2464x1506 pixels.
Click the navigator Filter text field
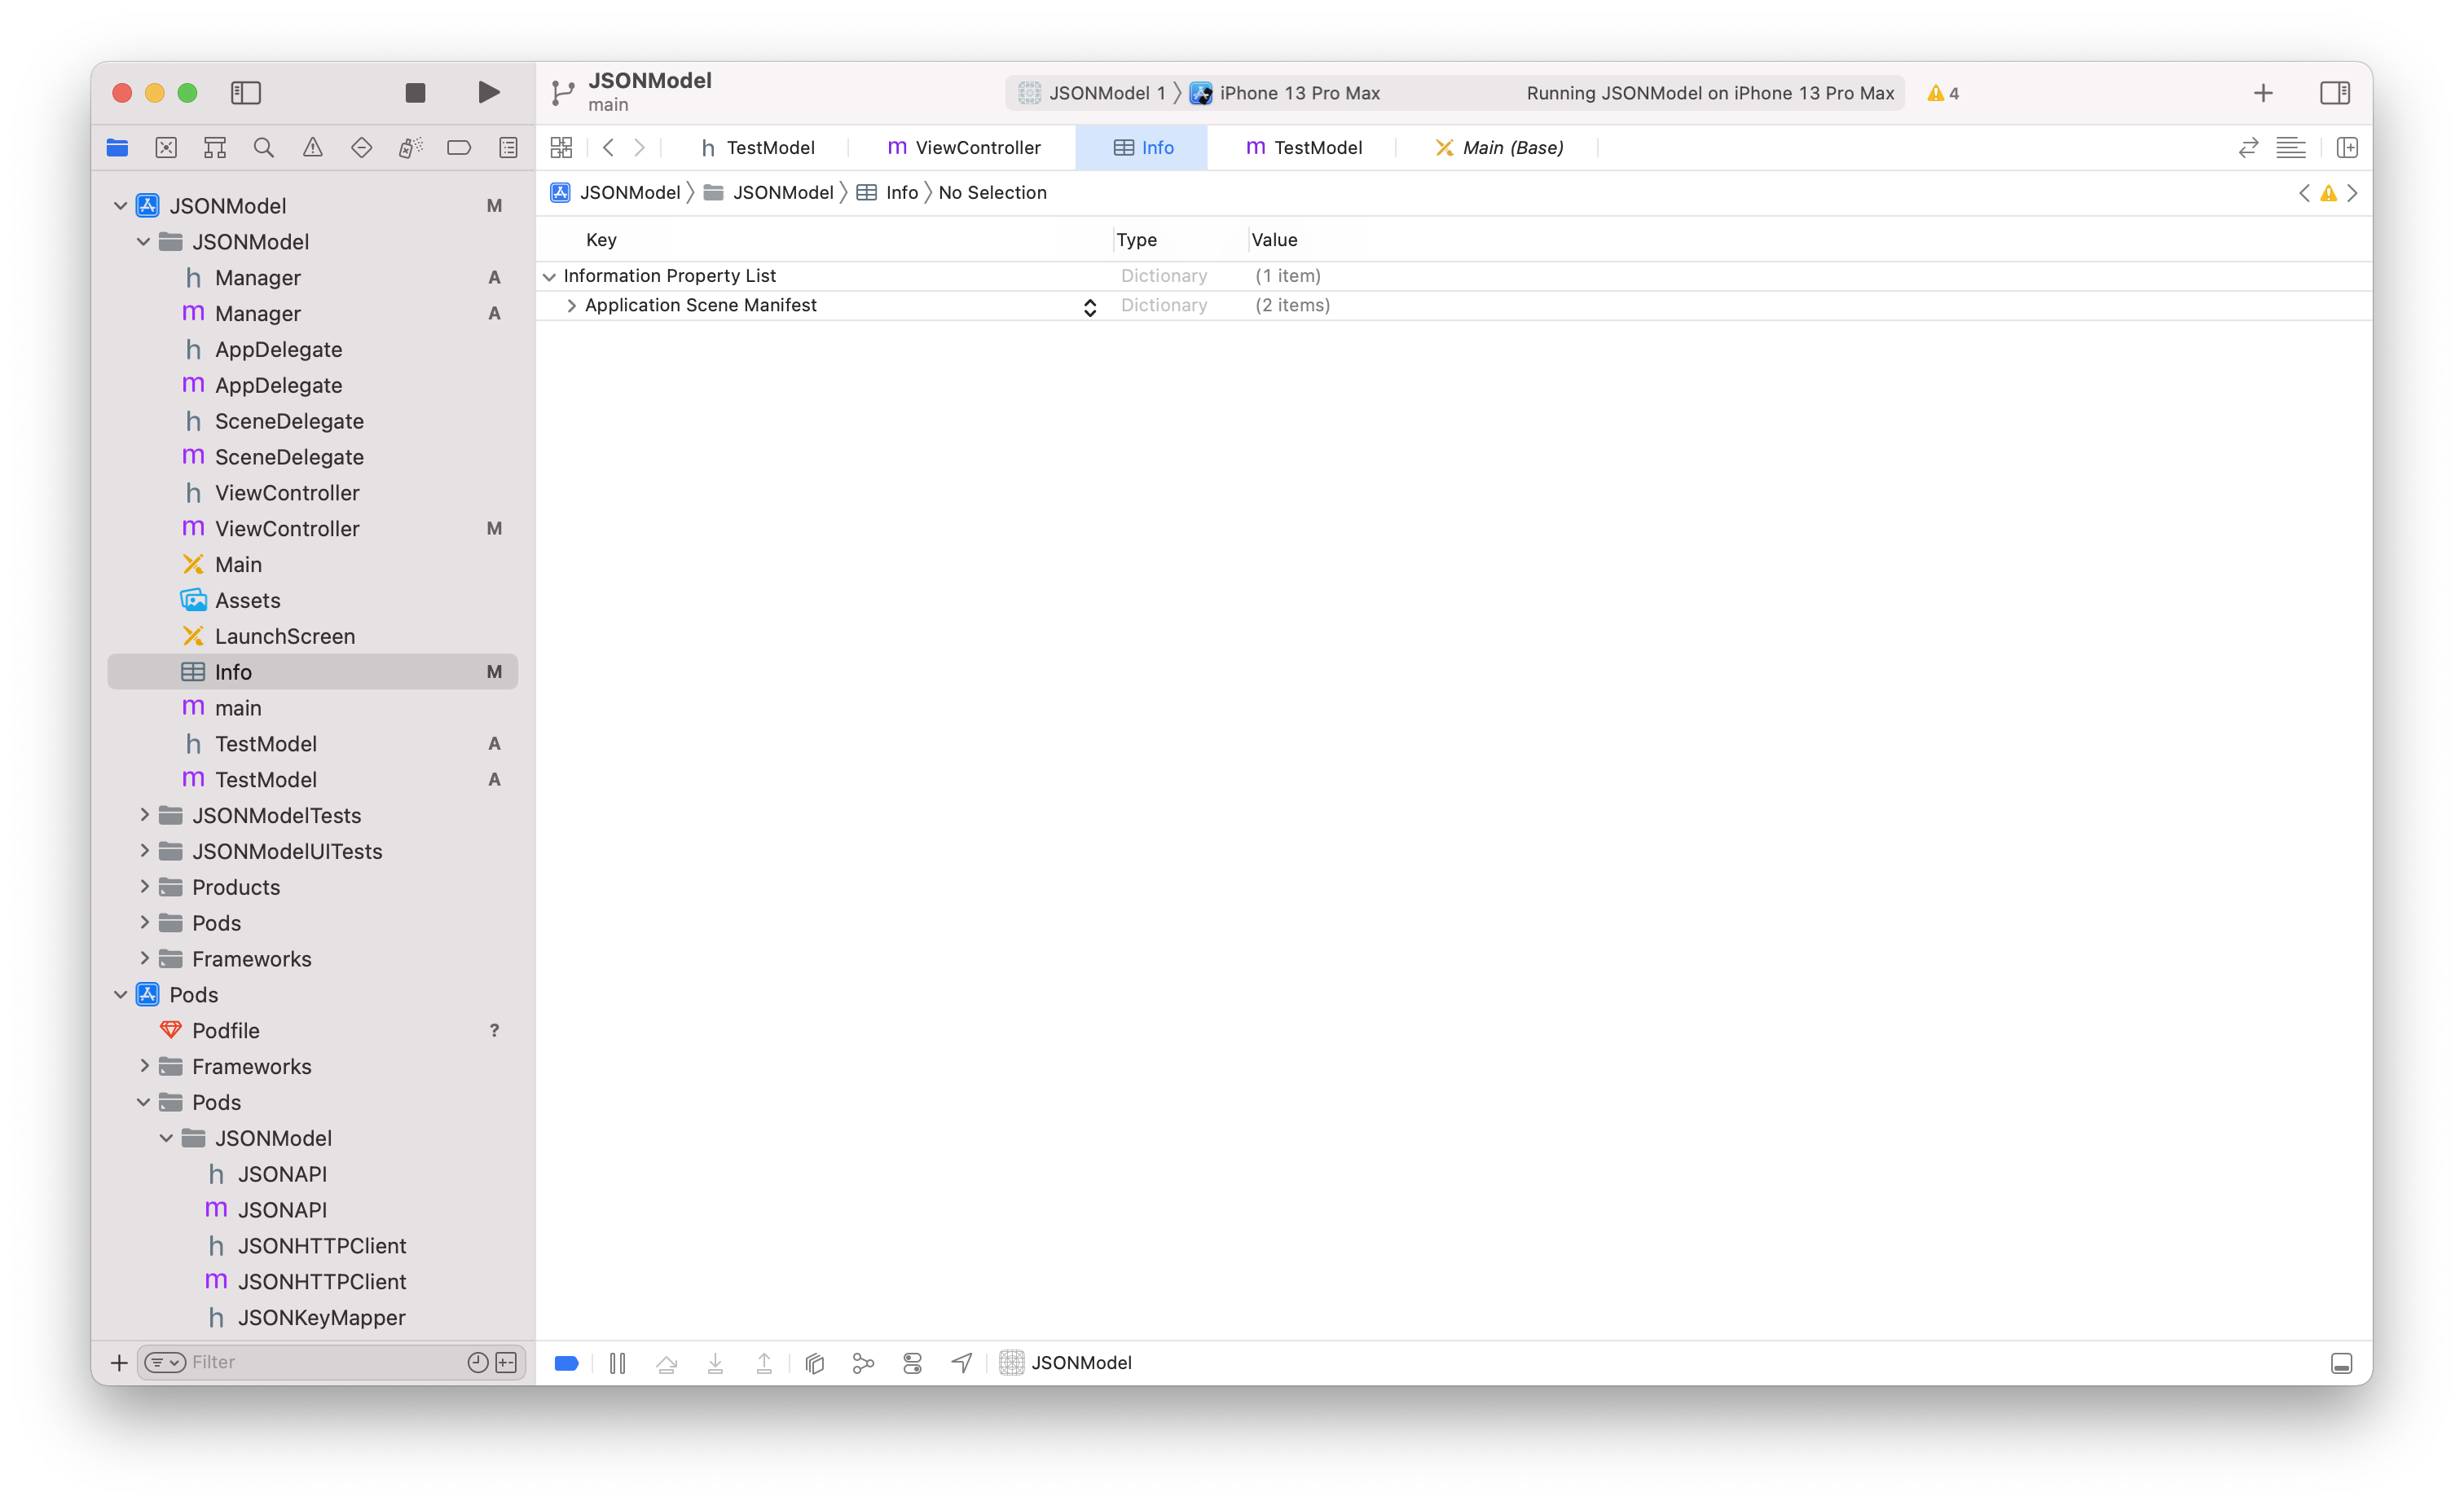click(x=320, y=1362)
